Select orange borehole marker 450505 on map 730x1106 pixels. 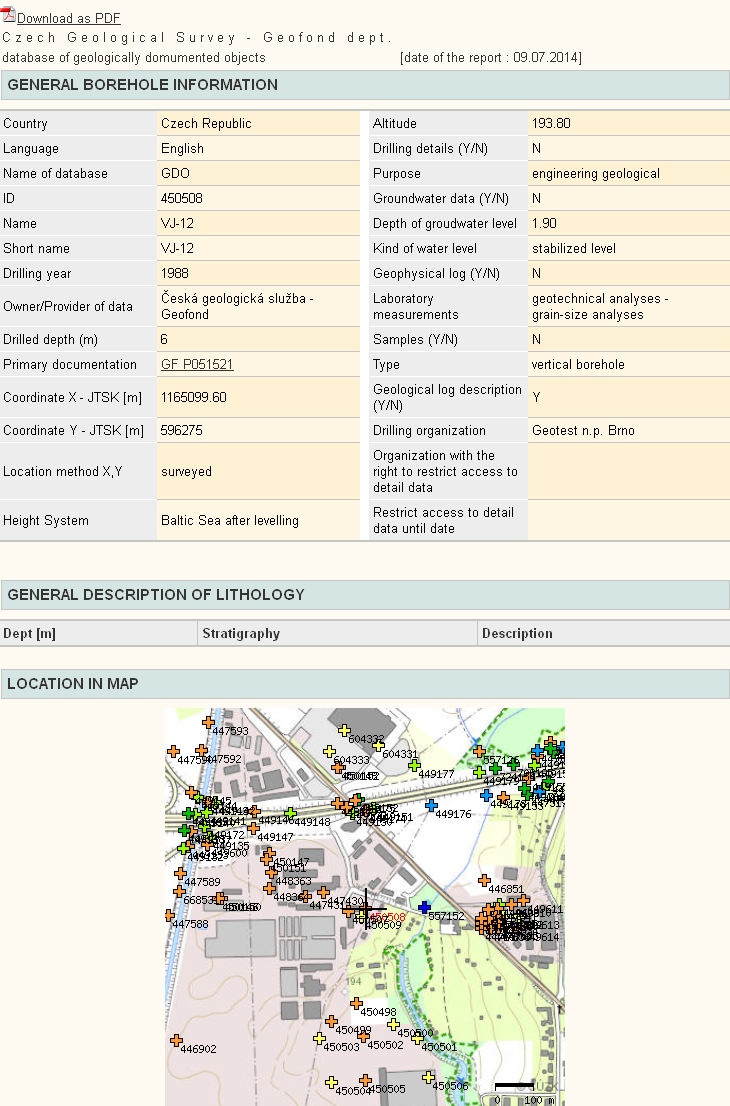pos(365,1081)
